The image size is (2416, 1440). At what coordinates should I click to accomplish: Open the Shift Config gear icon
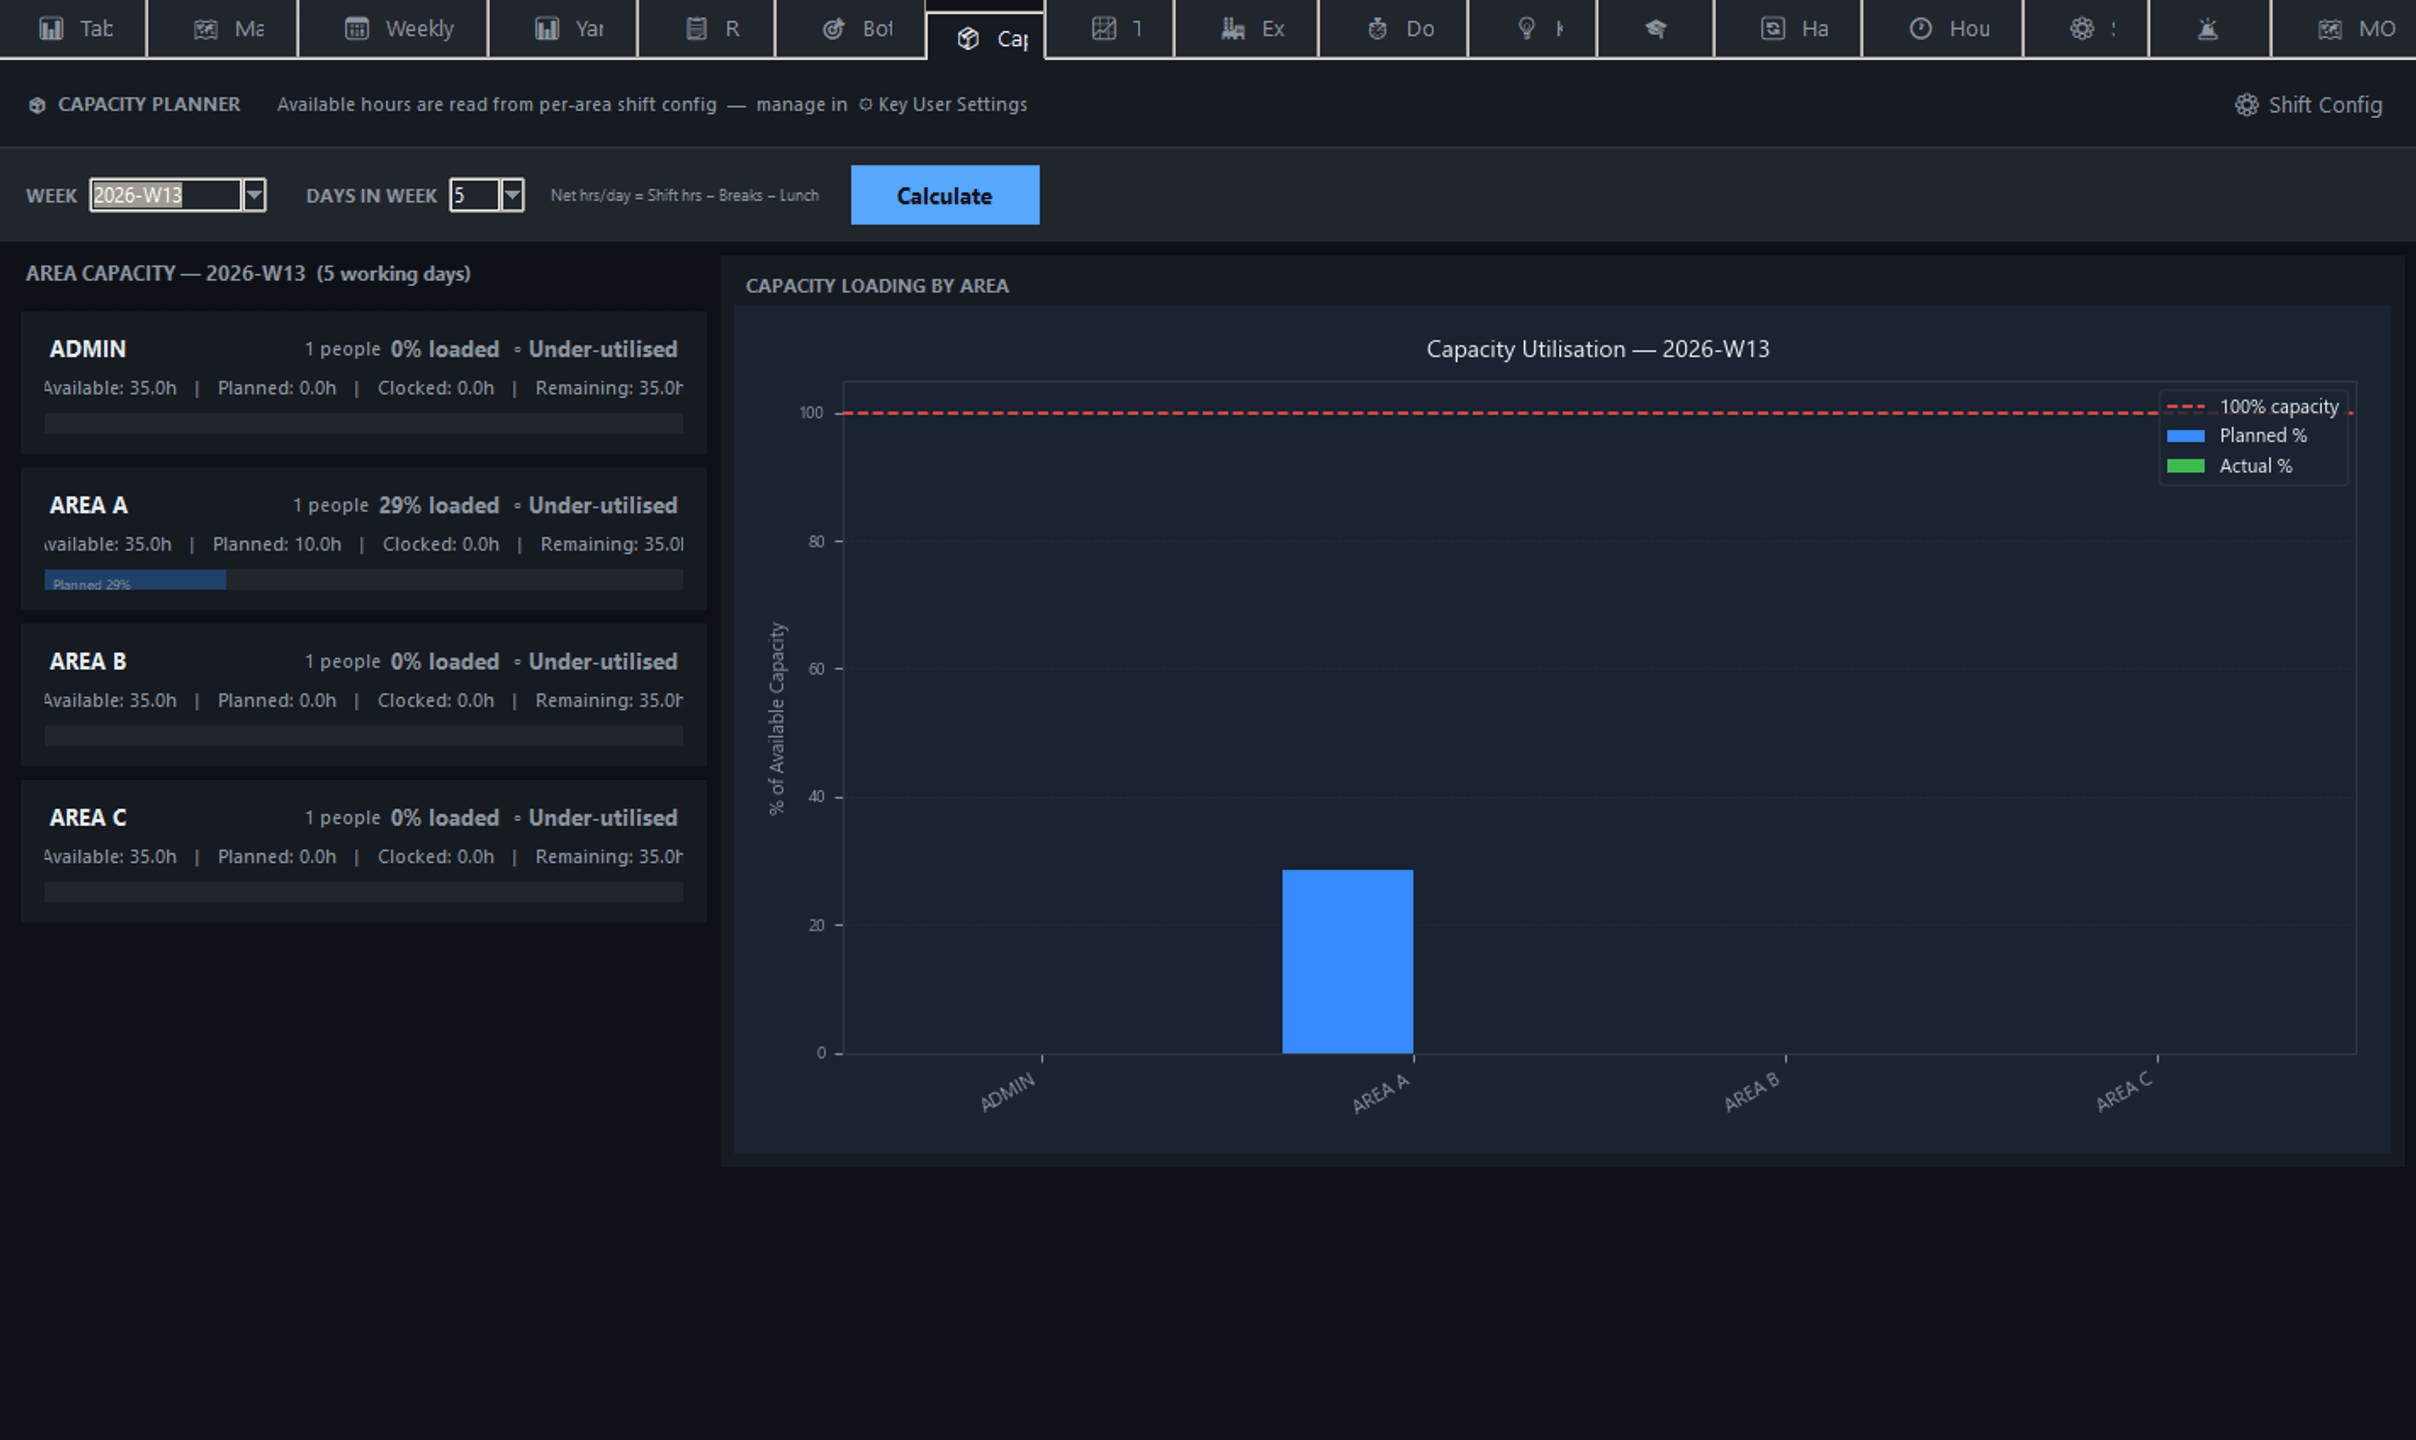pos(2246,105)
